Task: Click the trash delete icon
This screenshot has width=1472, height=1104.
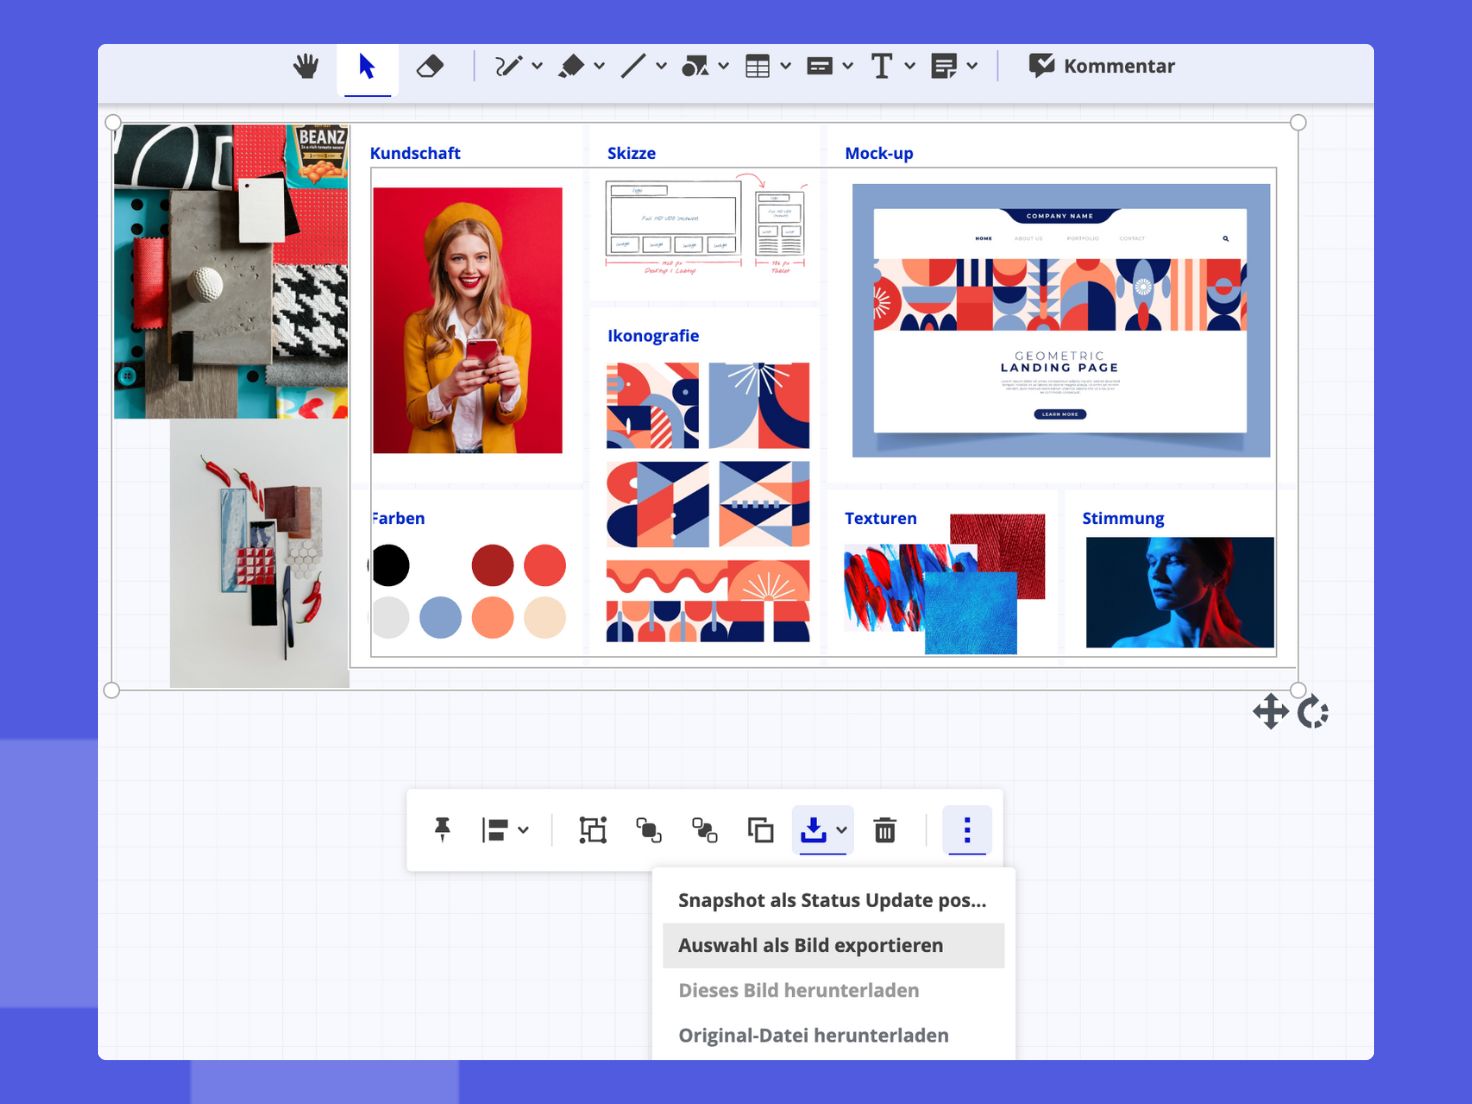Action: (885, 830)
